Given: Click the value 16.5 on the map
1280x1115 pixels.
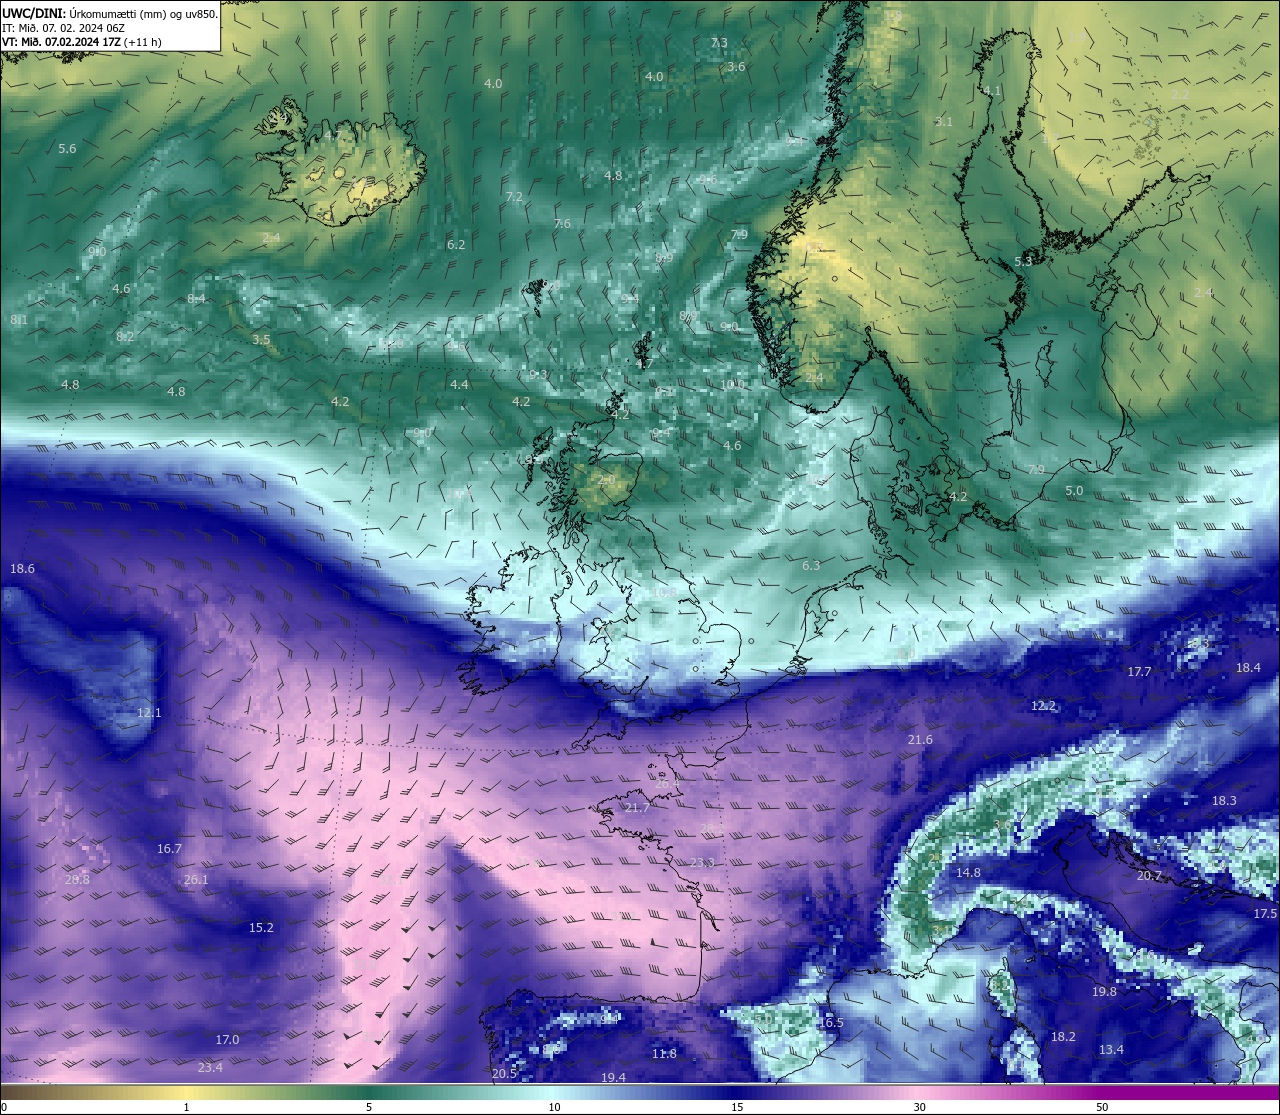Looking at the screenshot, I should 831,1023.
